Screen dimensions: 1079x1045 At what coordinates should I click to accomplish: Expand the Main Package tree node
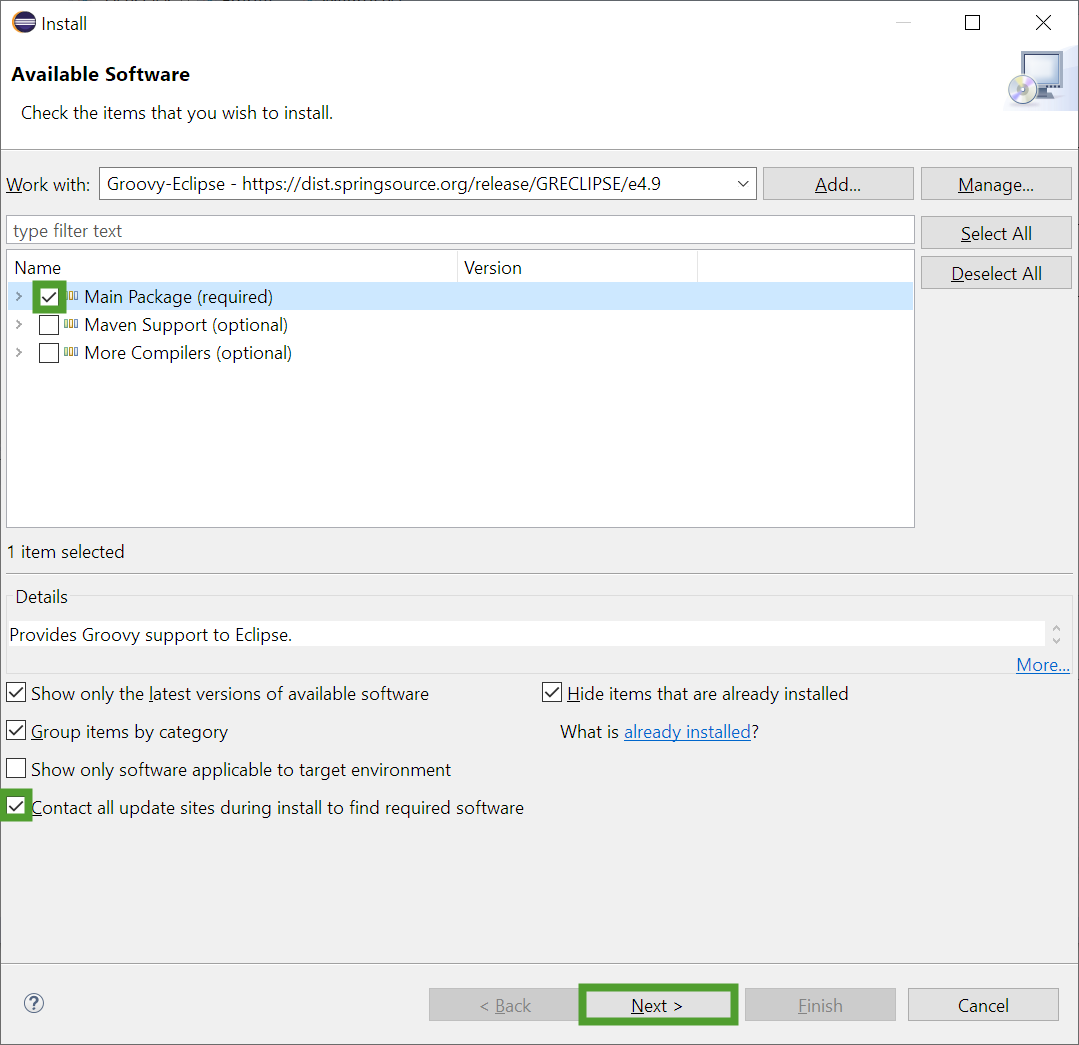coord(18,297)
